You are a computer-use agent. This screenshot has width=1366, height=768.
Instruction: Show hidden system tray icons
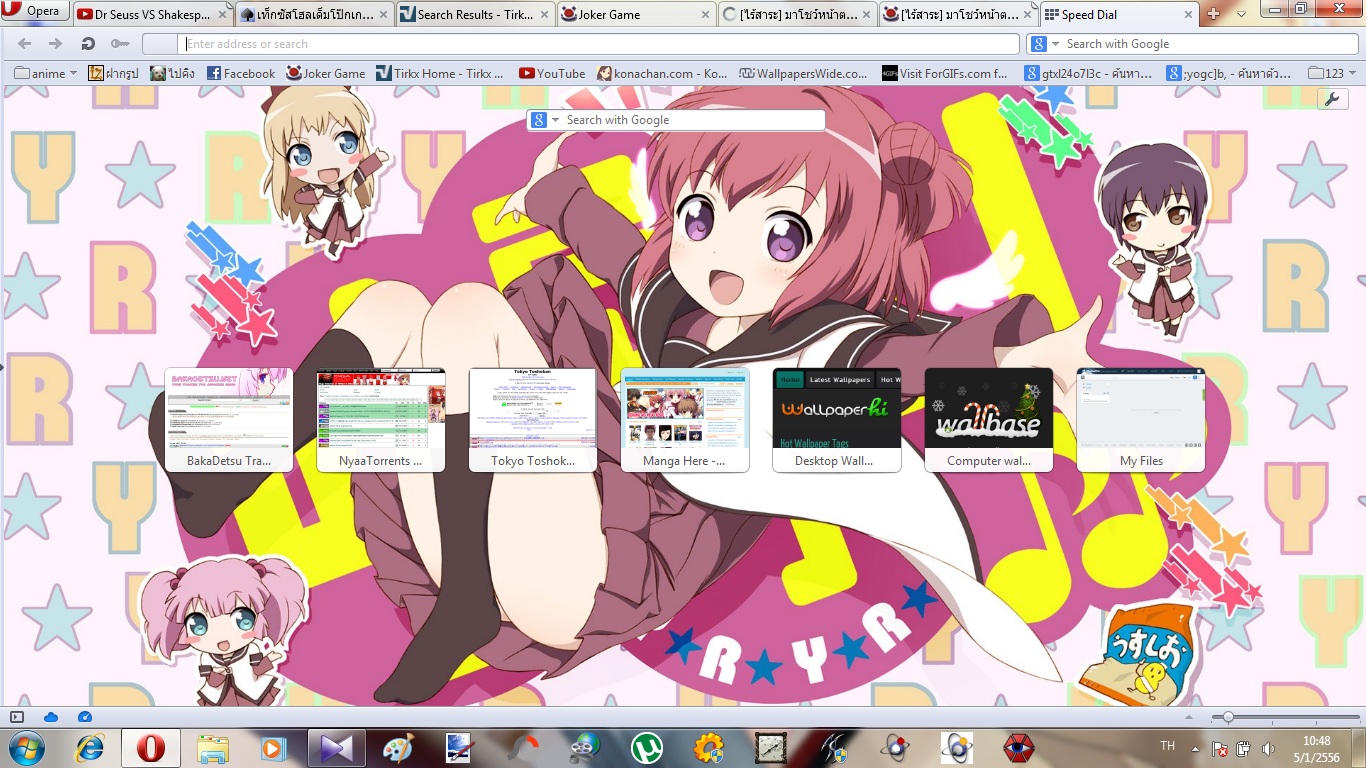click(1196, 748)
